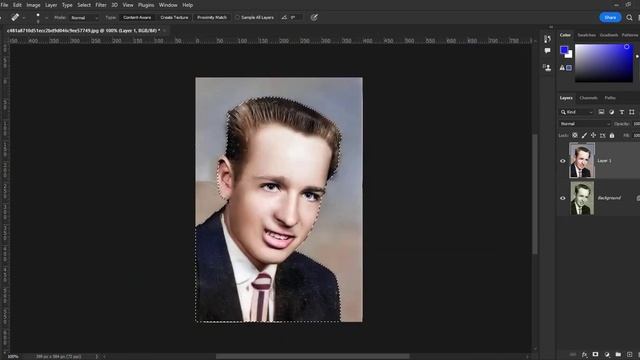Open the 3D menu

pos(115,5)
